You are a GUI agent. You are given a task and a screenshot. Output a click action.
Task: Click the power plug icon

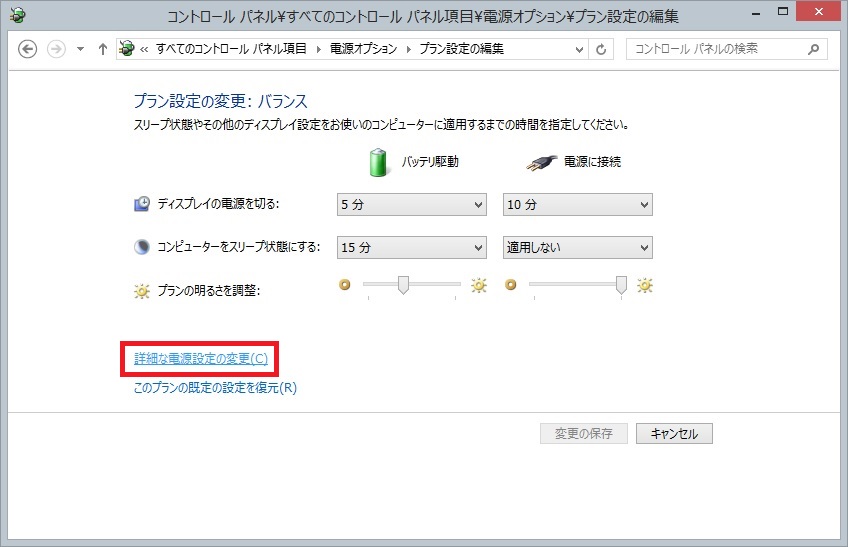[x=541, y=163]
